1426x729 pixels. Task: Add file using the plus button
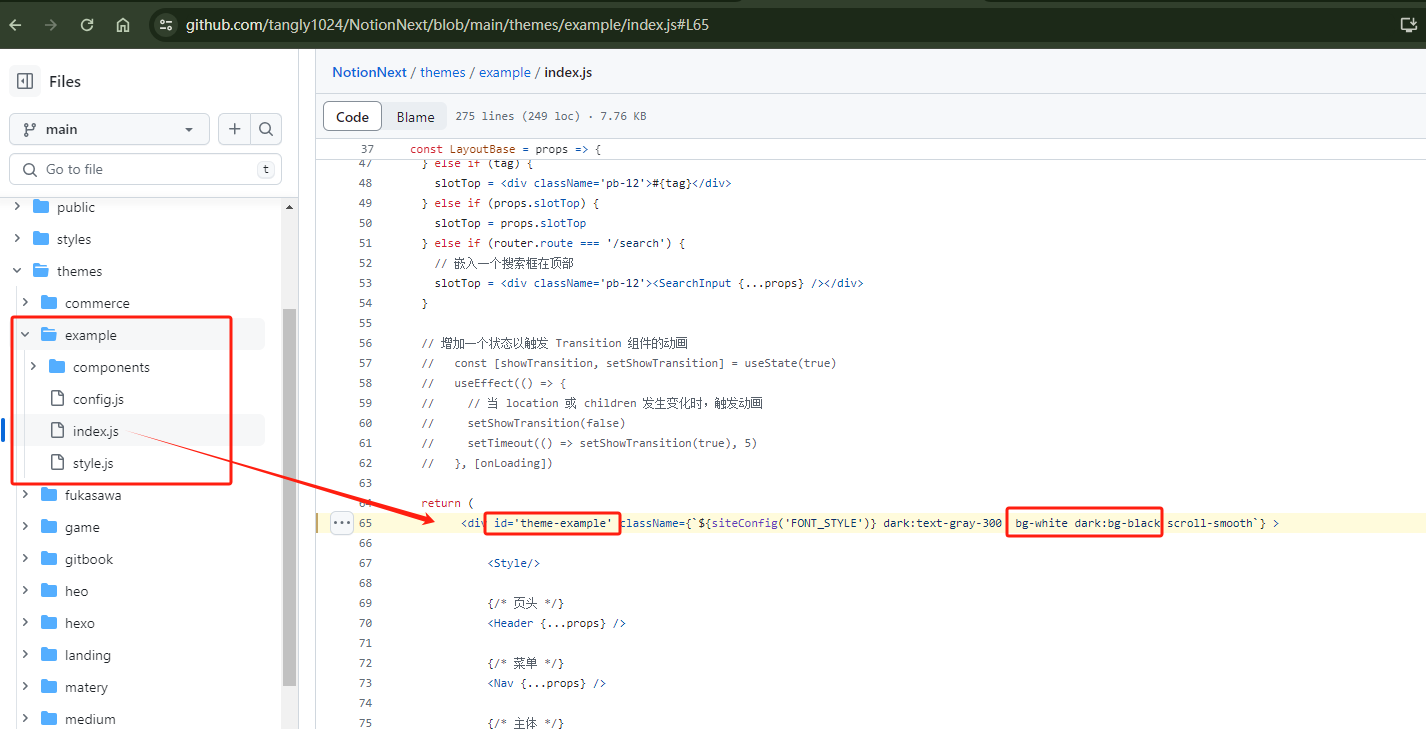[234, 129]
